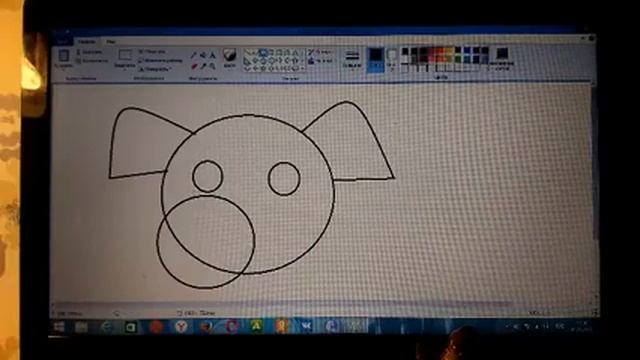640x360 pixels.
Task: Choose the Line shape in shapes gallery
Action: coord(248,53)
